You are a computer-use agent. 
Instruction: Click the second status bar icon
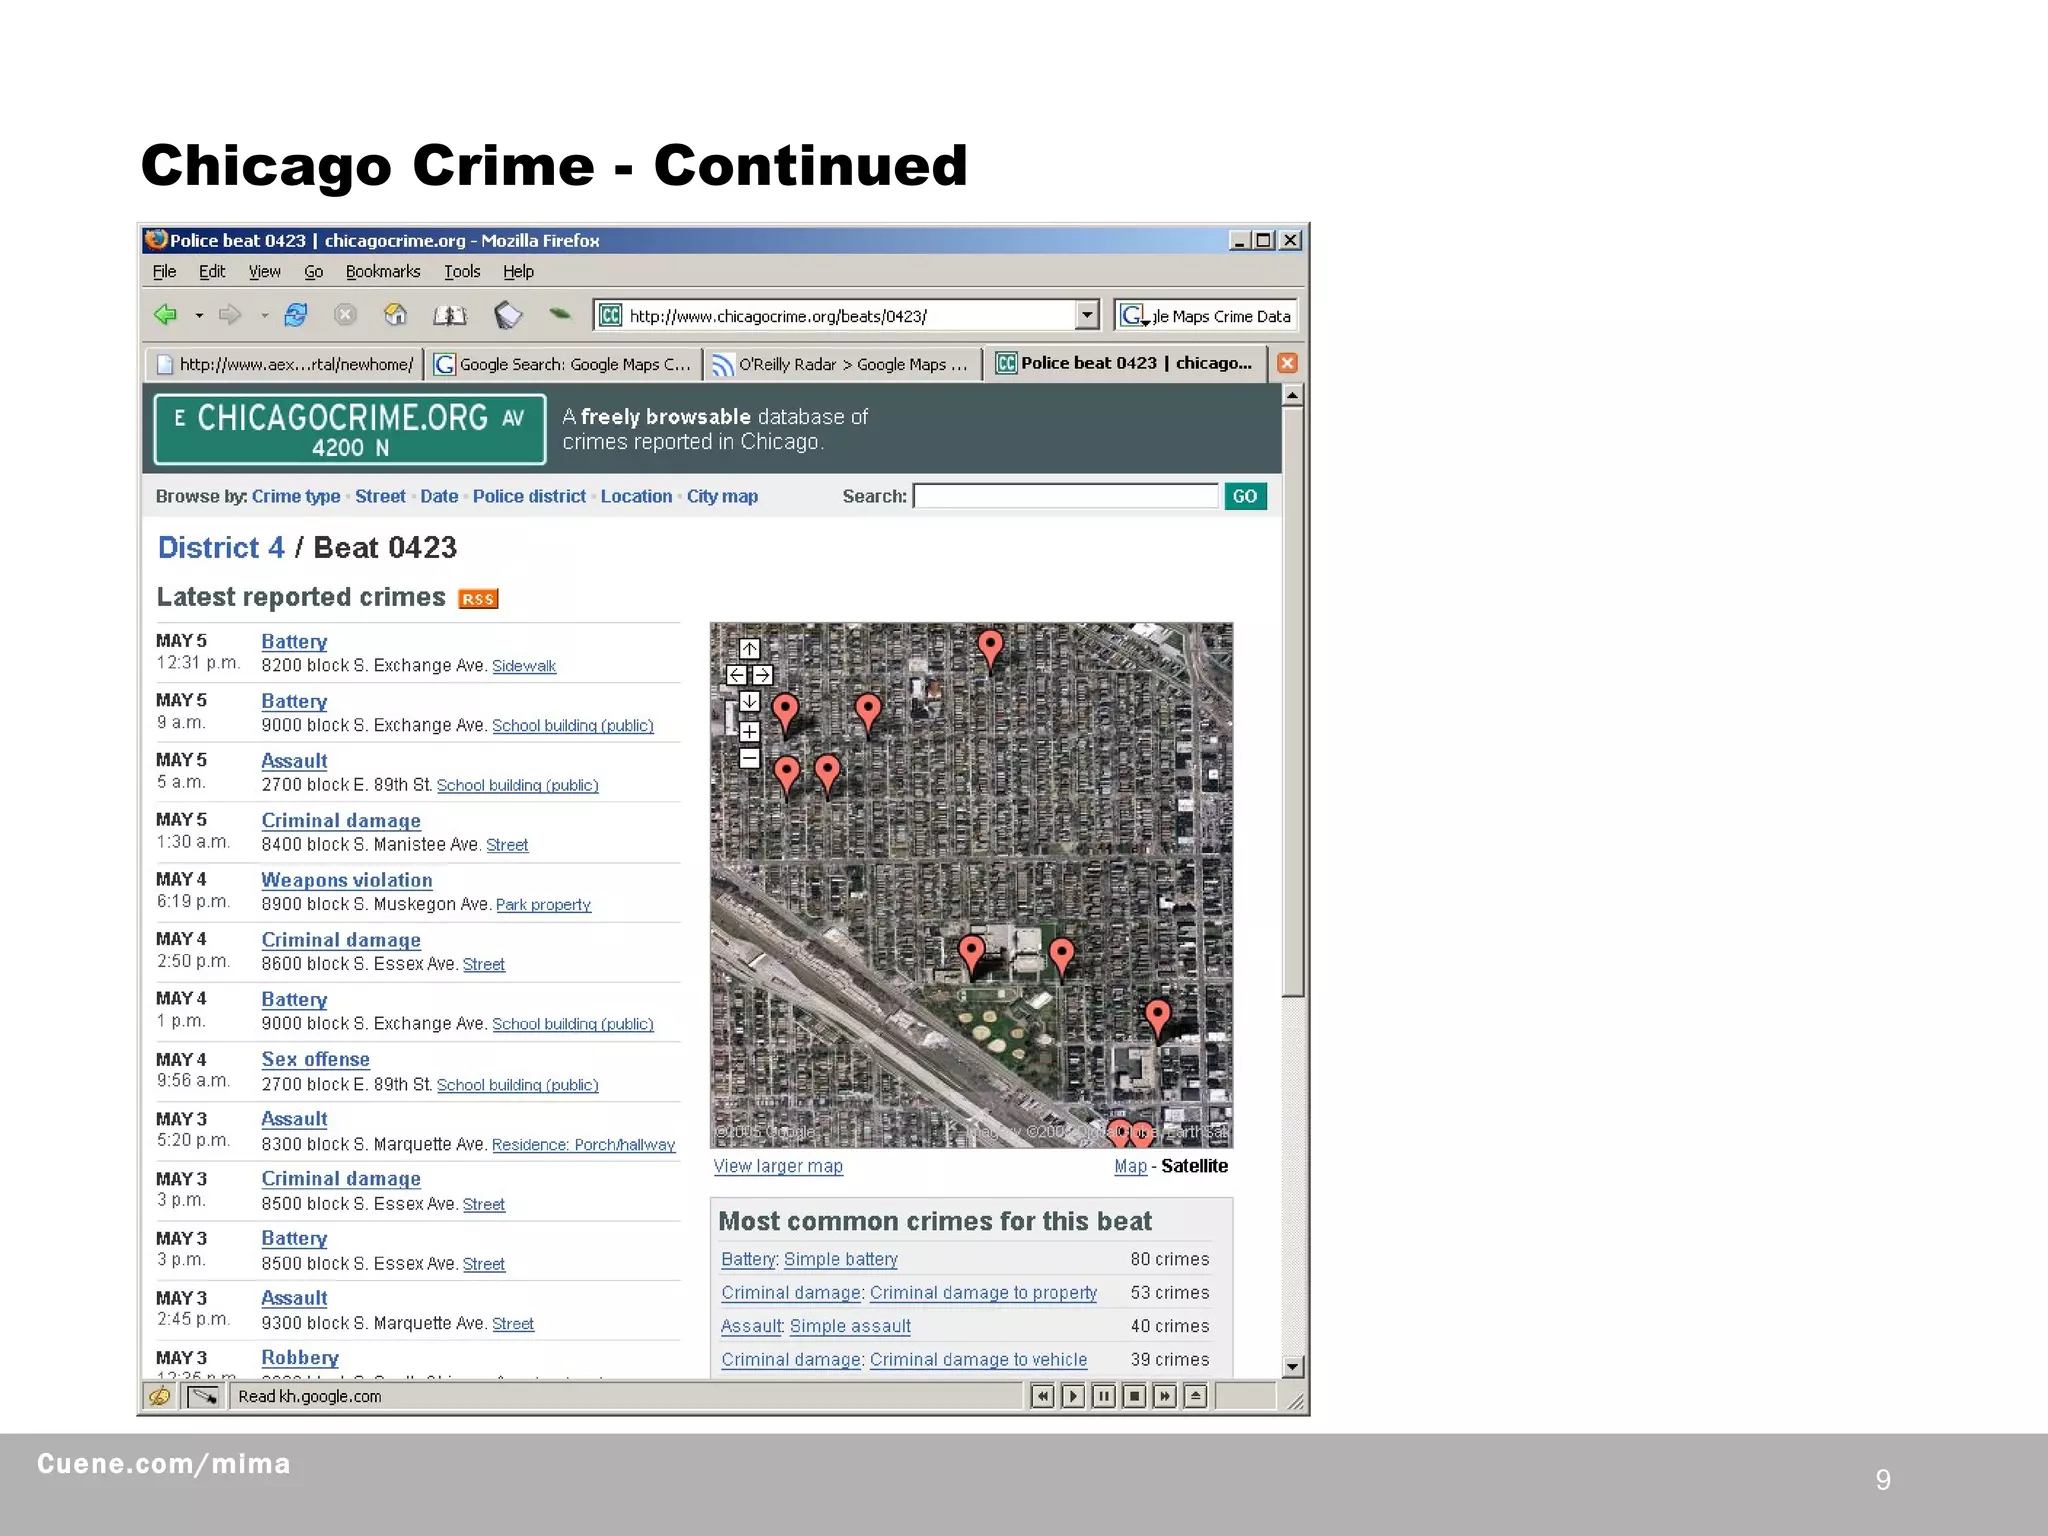[x=203, y=1396]
